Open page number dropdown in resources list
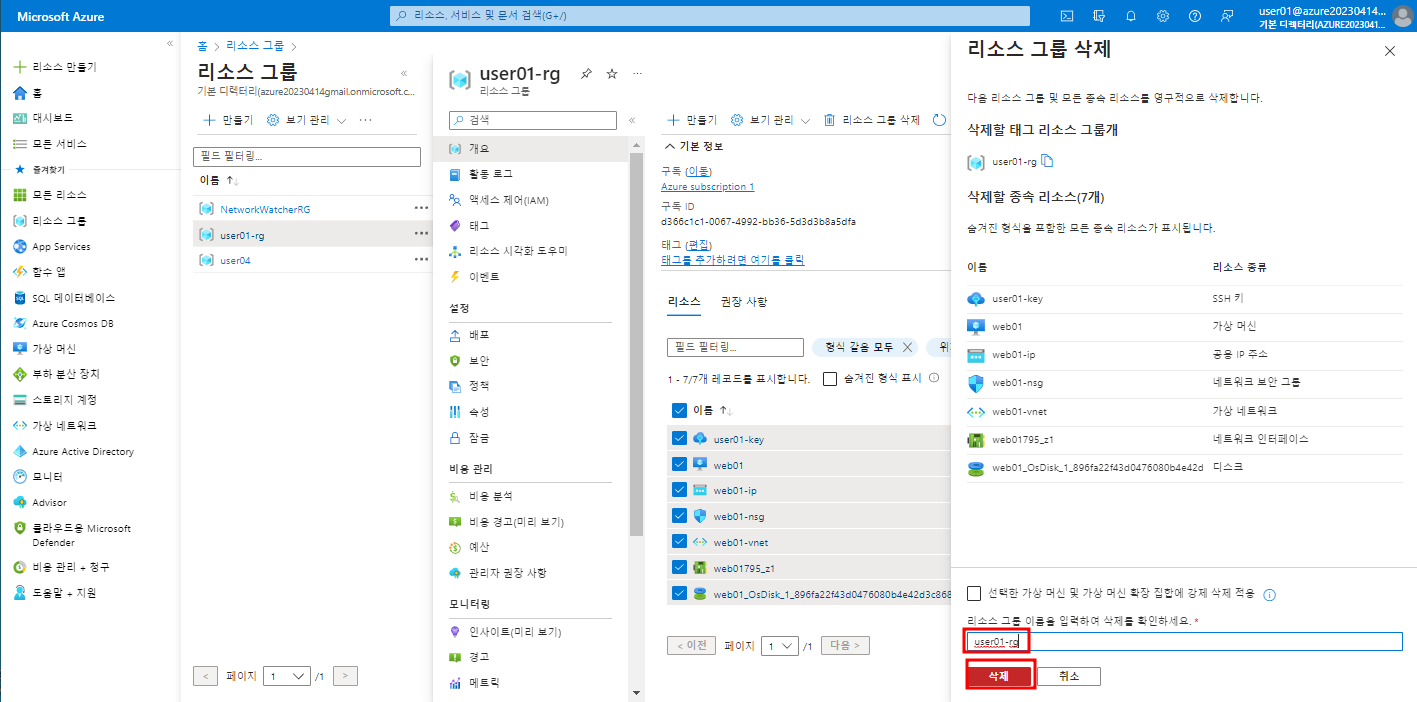1417x702 pixels. pyautogui.click(x=780, y=646)
